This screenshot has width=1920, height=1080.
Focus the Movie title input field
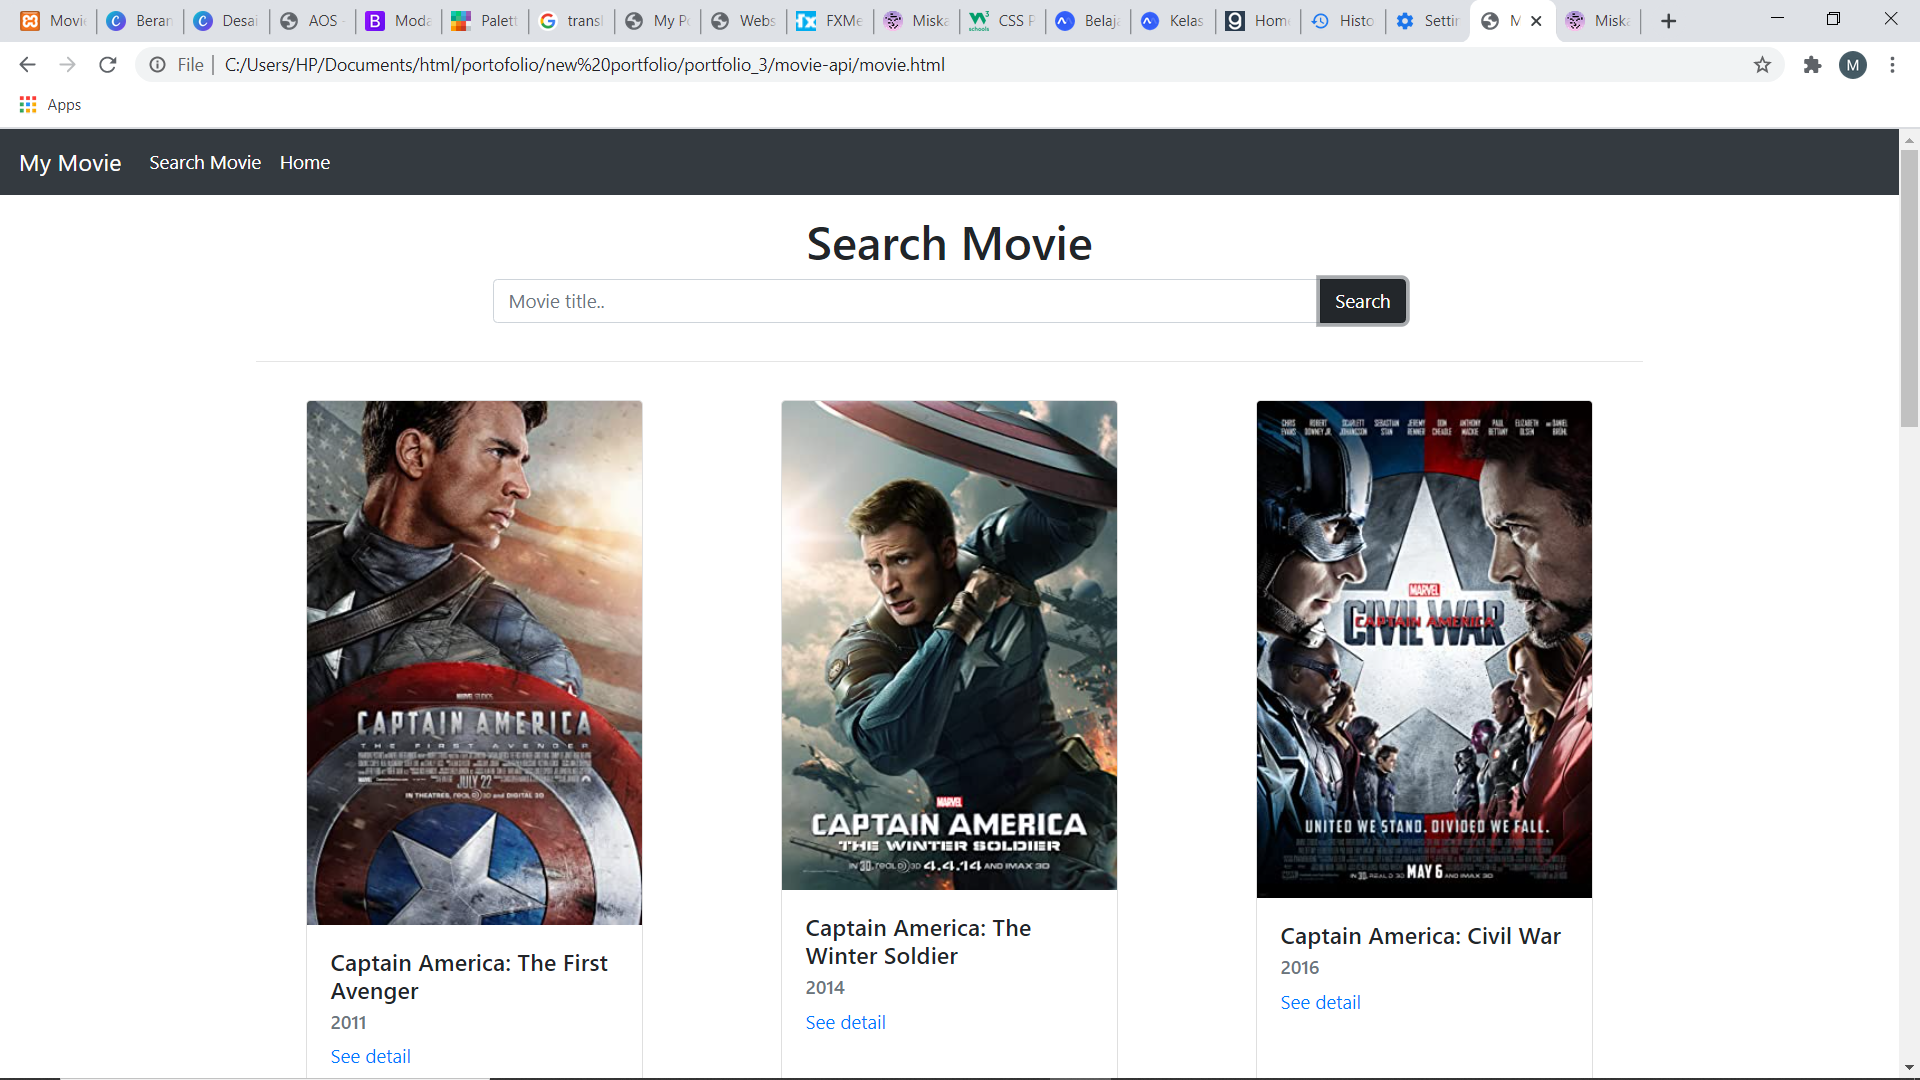(904, 302)
